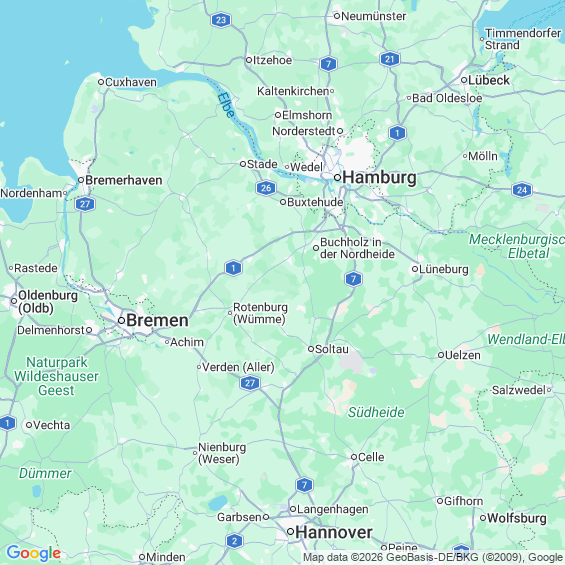Click the Hamburg city marker circle
The width and height of the screenshot is (565, 565).
click(337, 177)
